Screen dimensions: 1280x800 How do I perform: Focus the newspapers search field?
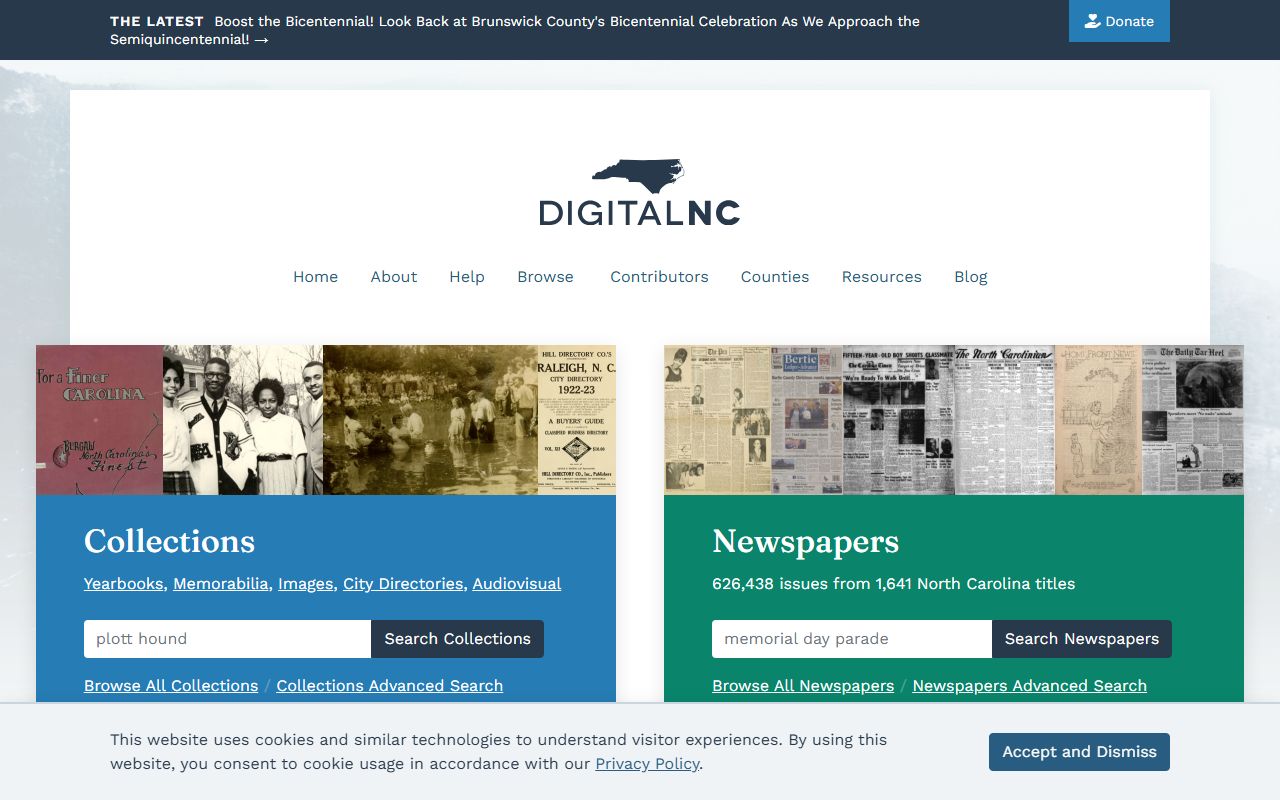[852, 639]
